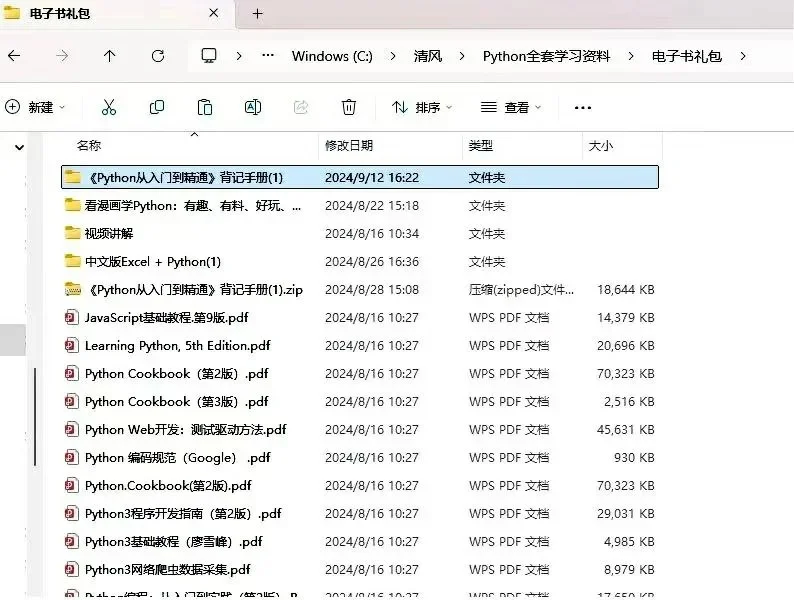This screenshot has width=794, height=600.
Task: Select folder 《Python从入门到精通》背记手册(1)
Action: click(360, 177)
